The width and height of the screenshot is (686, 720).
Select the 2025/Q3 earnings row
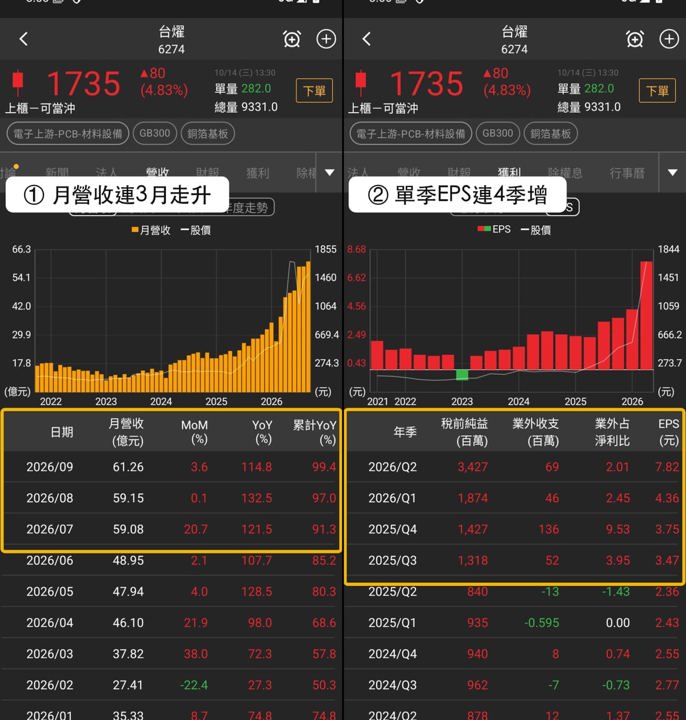coord(514,560)
